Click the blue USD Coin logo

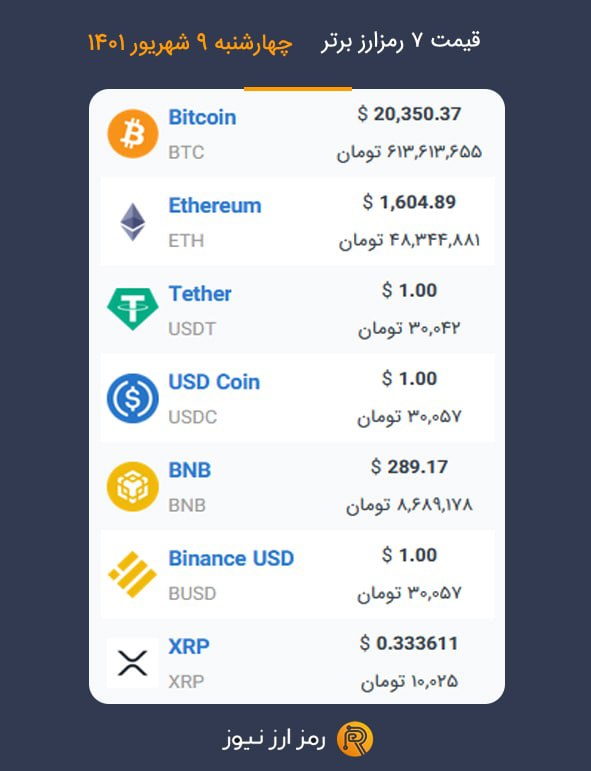[x=133, y=398]
